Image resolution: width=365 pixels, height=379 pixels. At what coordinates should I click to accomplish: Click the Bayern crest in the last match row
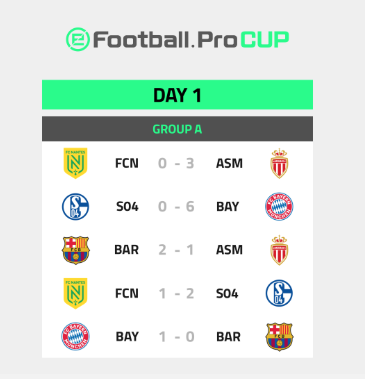click(x=75, y=336)
